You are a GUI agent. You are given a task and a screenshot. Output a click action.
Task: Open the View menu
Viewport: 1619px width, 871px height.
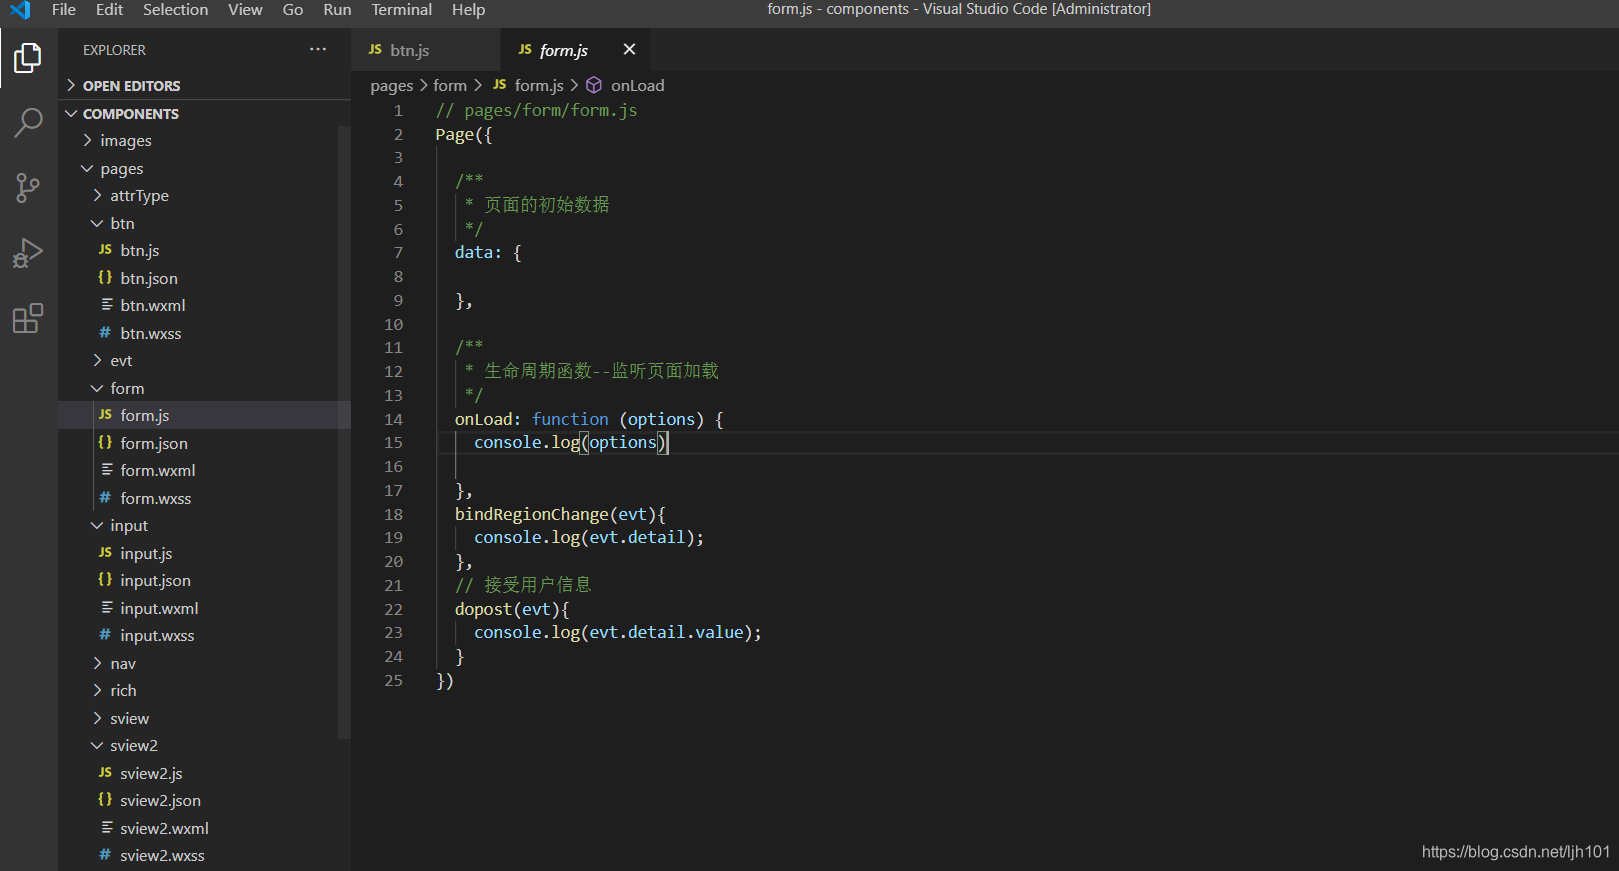[245, 10]
